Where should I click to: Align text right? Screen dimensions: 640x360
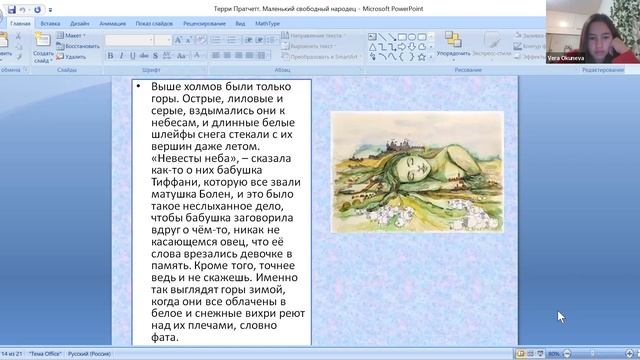(x=238, y=56)
